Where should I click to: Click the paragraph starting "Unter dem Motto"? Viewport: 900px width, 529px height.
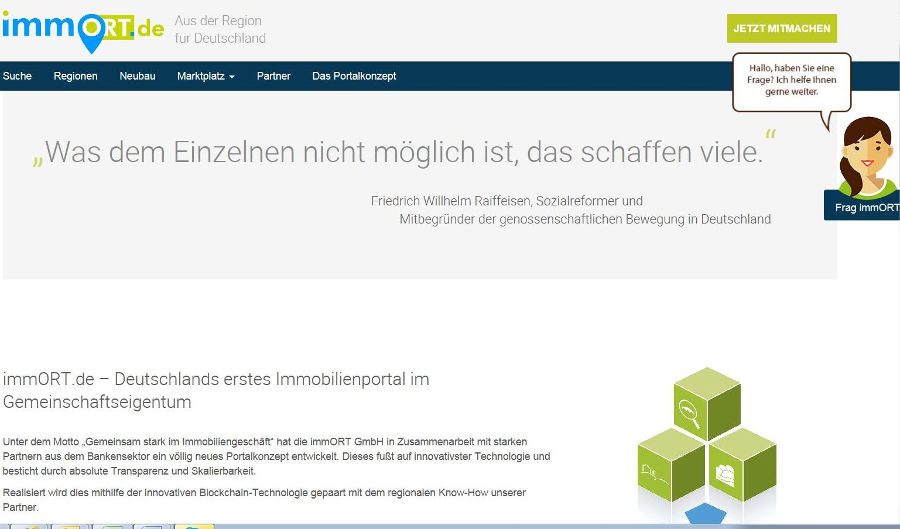[x=276, y=456]
